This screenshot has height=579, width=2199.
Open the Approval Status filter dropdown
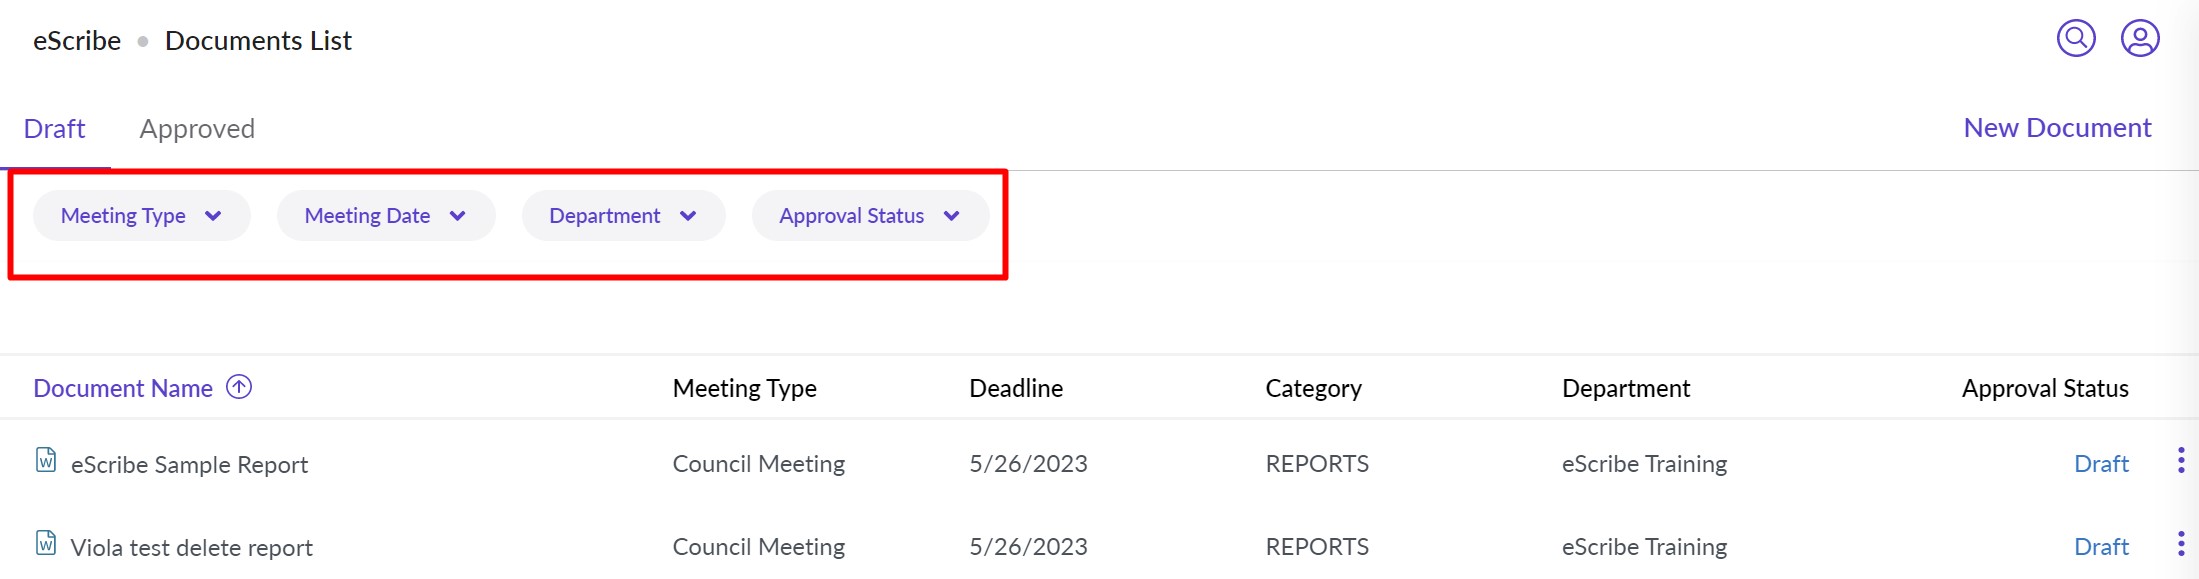tap(869, 216)
